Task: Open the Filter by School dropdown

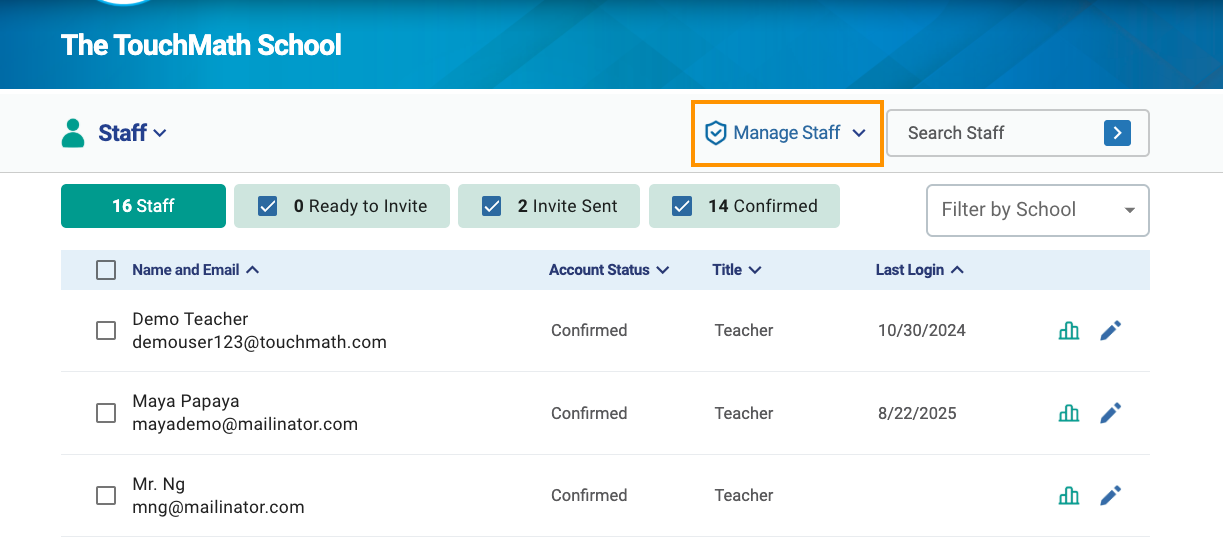Action: pos(1038,210)
